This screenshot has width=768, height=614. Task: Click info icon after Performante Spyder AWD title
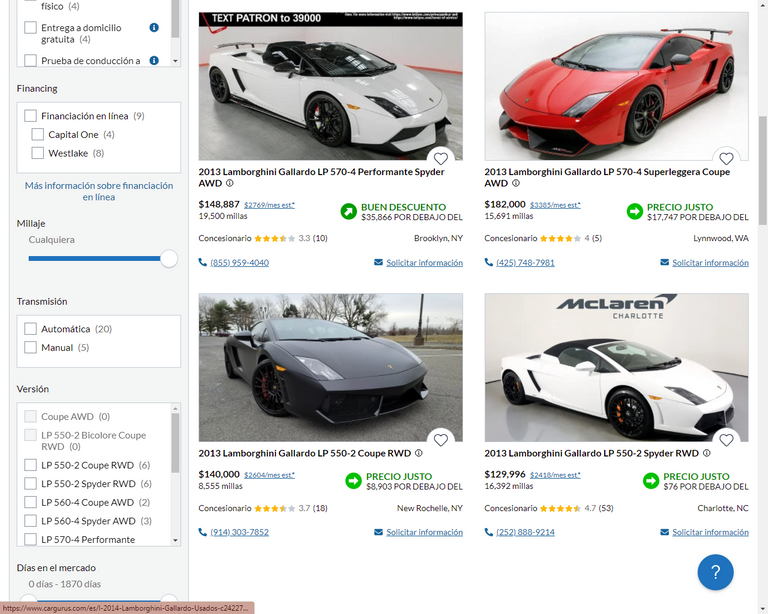coord(230,183)
